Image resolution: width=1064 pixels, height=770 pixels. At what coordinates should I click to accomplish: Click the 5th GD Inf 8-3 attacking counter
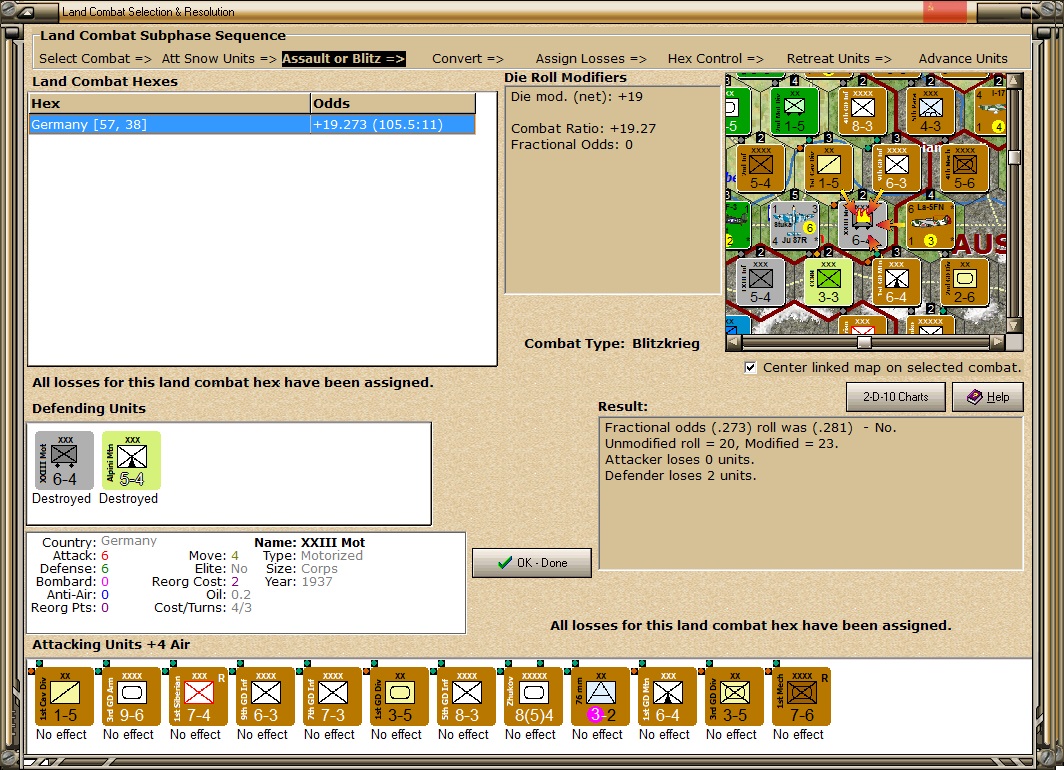coord(466,696)
